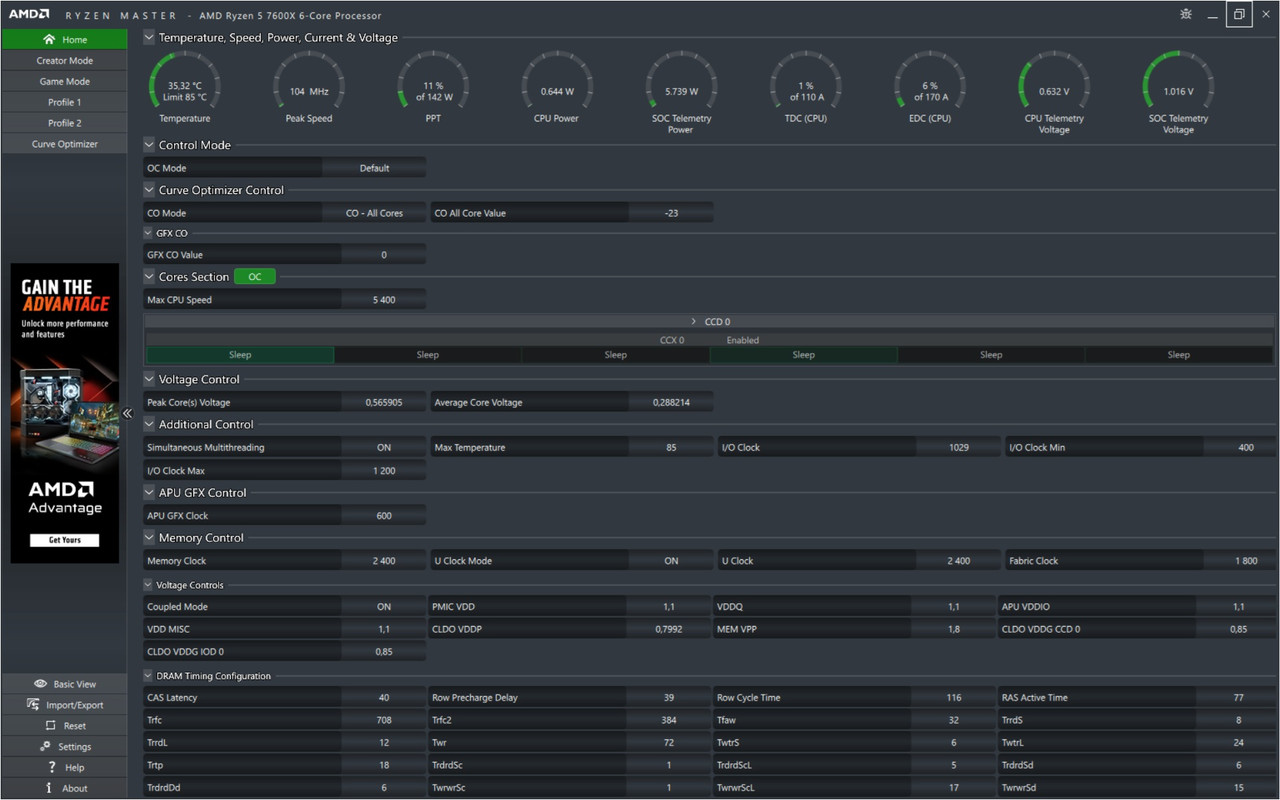The height and width of the screenshot is (800, 1280).
Task: Collapse Temperature, Speed, Power section
Action: coord(149,38)
